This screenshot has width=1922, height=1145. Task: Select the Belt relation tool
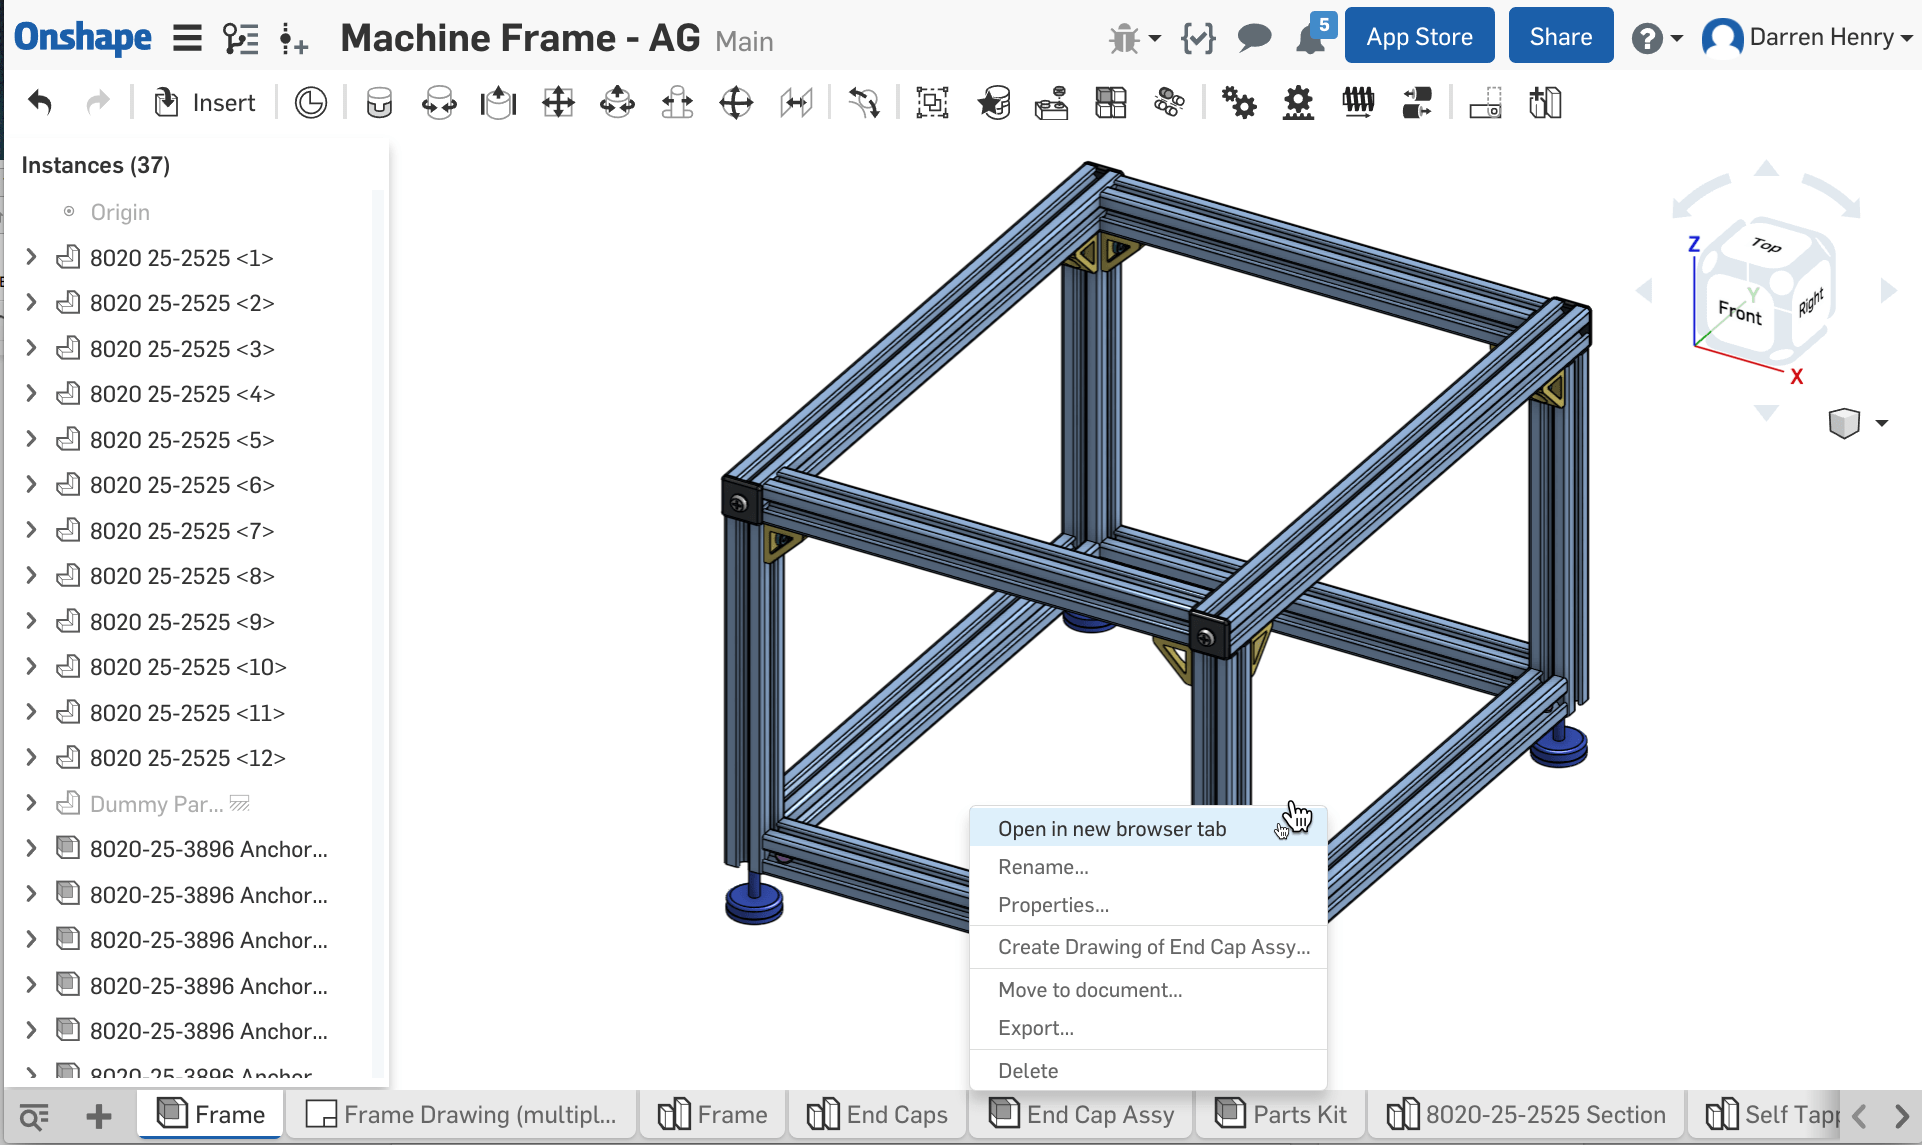click(1417, 102)
